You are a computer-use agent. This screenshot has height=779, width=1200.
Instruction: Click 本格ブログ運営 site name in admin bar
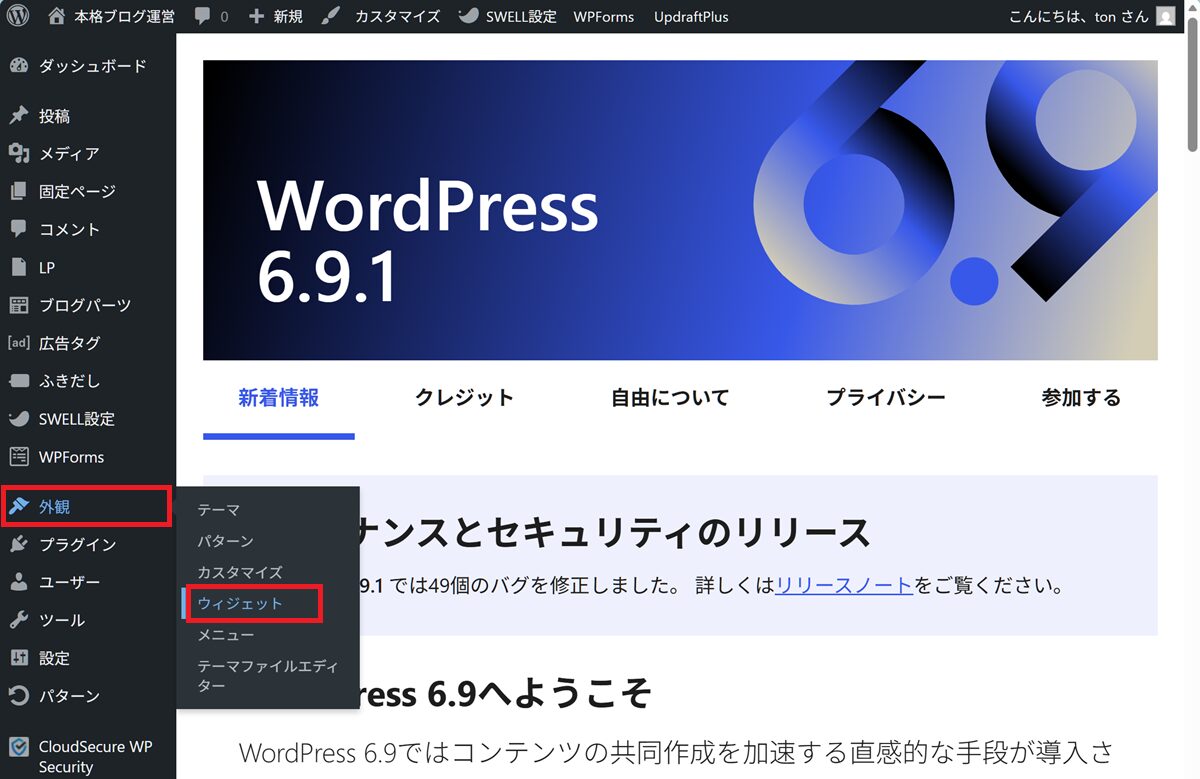click(x=123, y=17)
